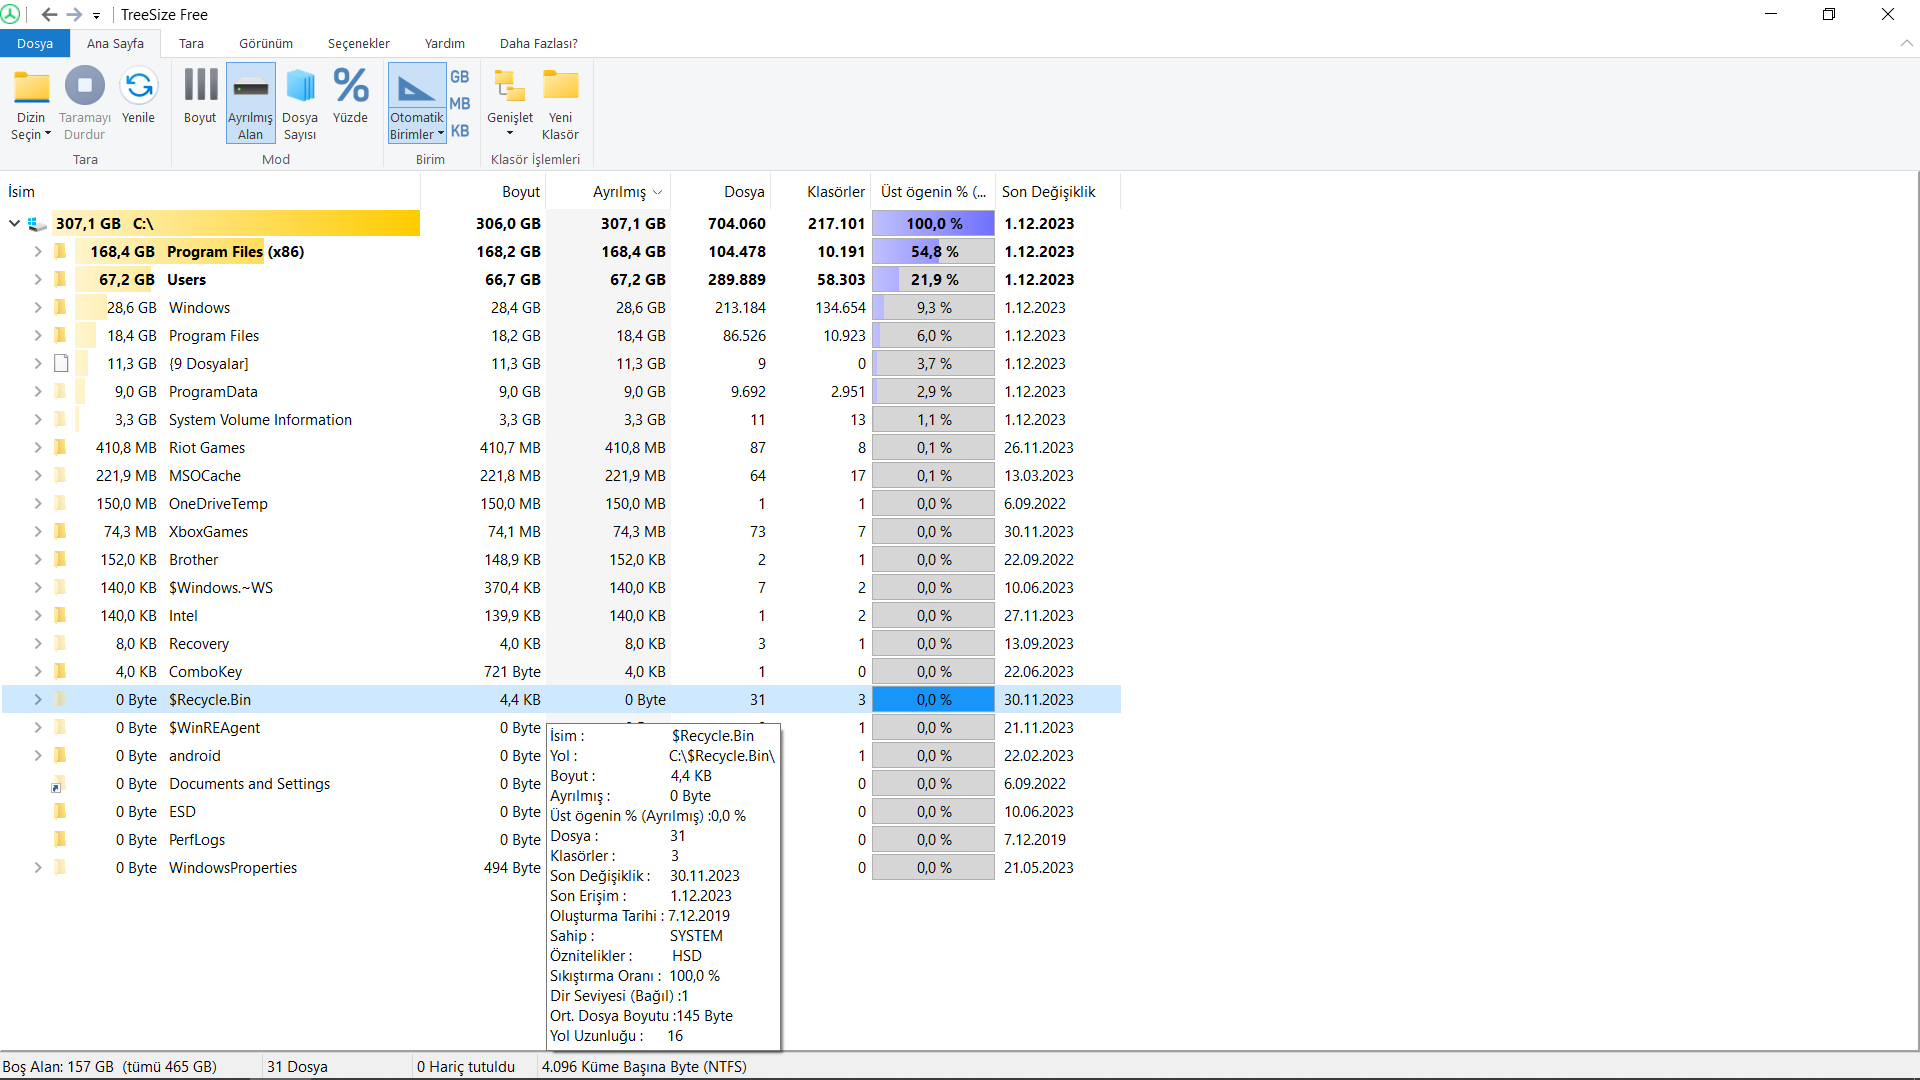Expand the Program Files (x86) folder
Image resolution: width=1920 pixels, height=1080 pixels.
click(x=38, y=252)
